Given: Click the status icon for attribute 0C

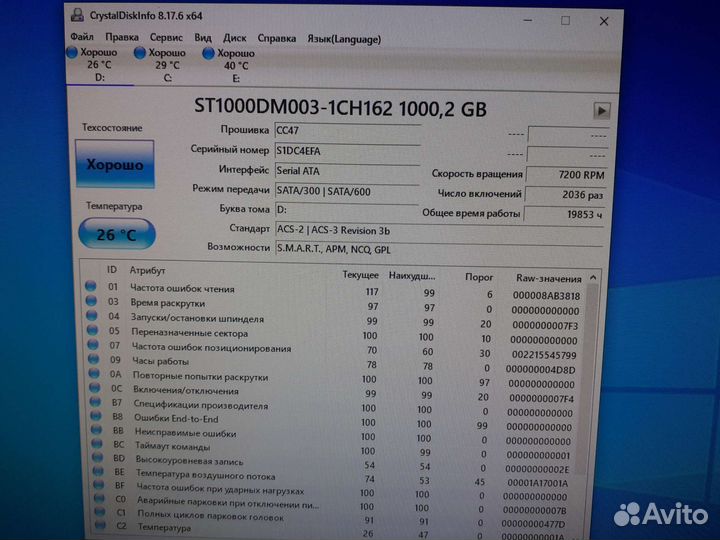Looking at the screenshot, I should click(95, 388).
